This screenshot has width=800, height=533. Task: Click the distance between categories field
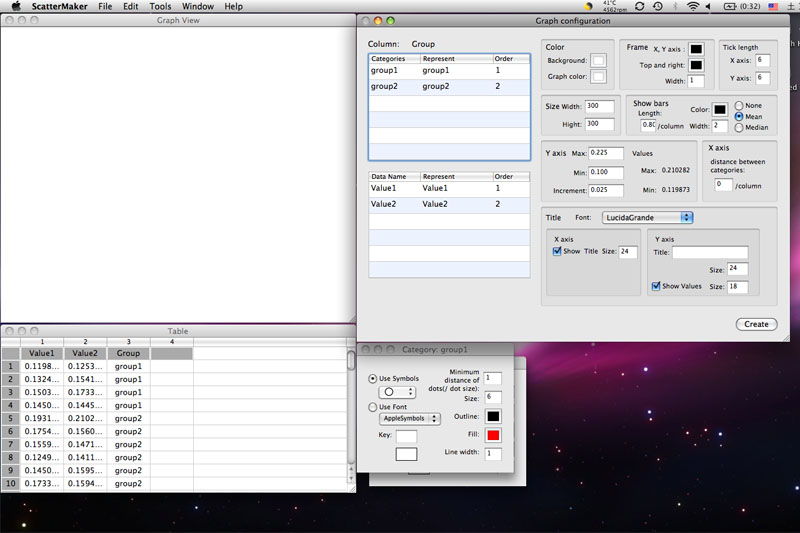point(723,185)
